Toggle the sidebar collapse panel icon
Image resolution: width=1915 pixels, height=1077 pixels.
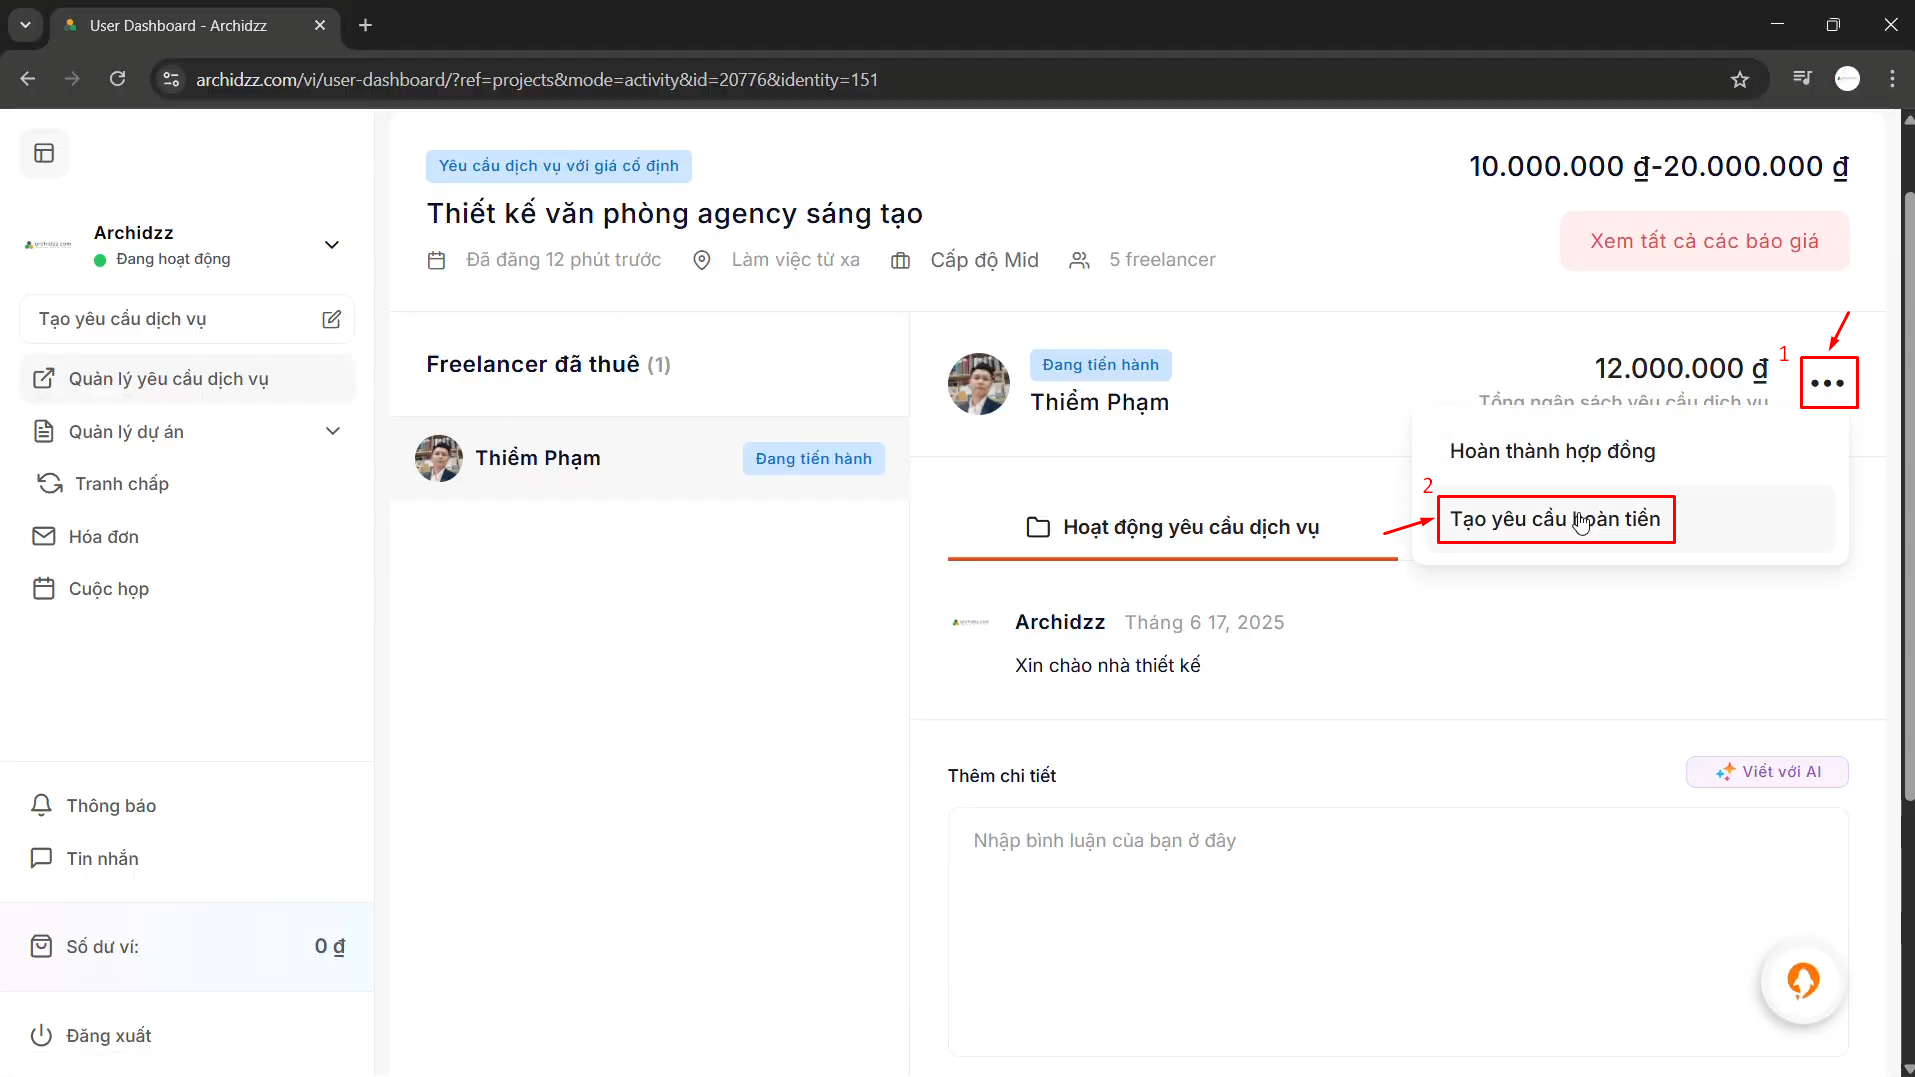pyautogui.click(x=44, y=153)
